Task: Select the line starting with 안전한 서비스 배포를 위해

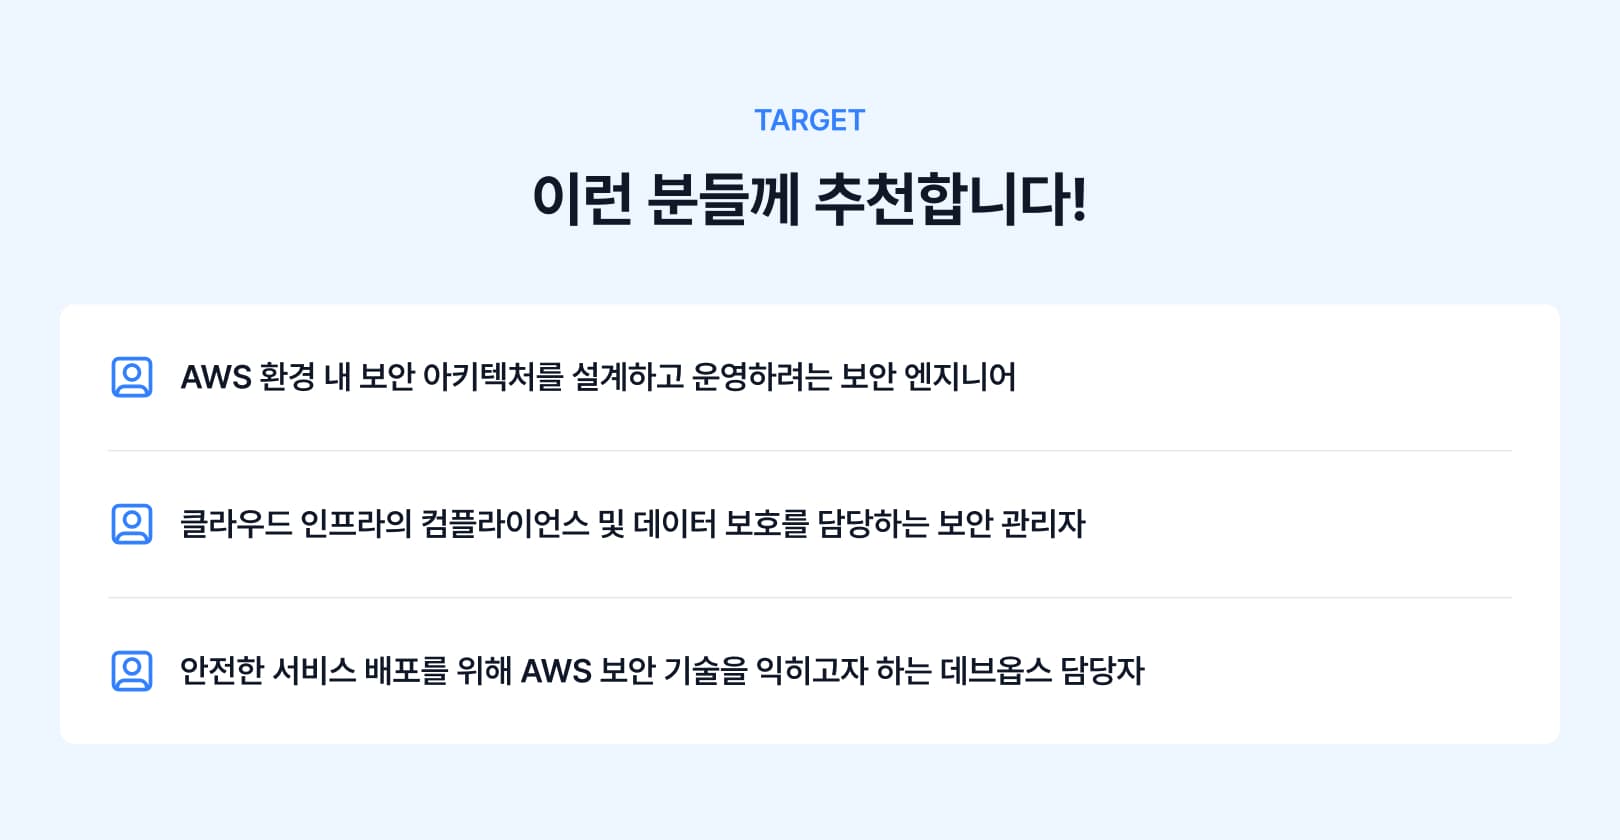Action: point(662,671)
